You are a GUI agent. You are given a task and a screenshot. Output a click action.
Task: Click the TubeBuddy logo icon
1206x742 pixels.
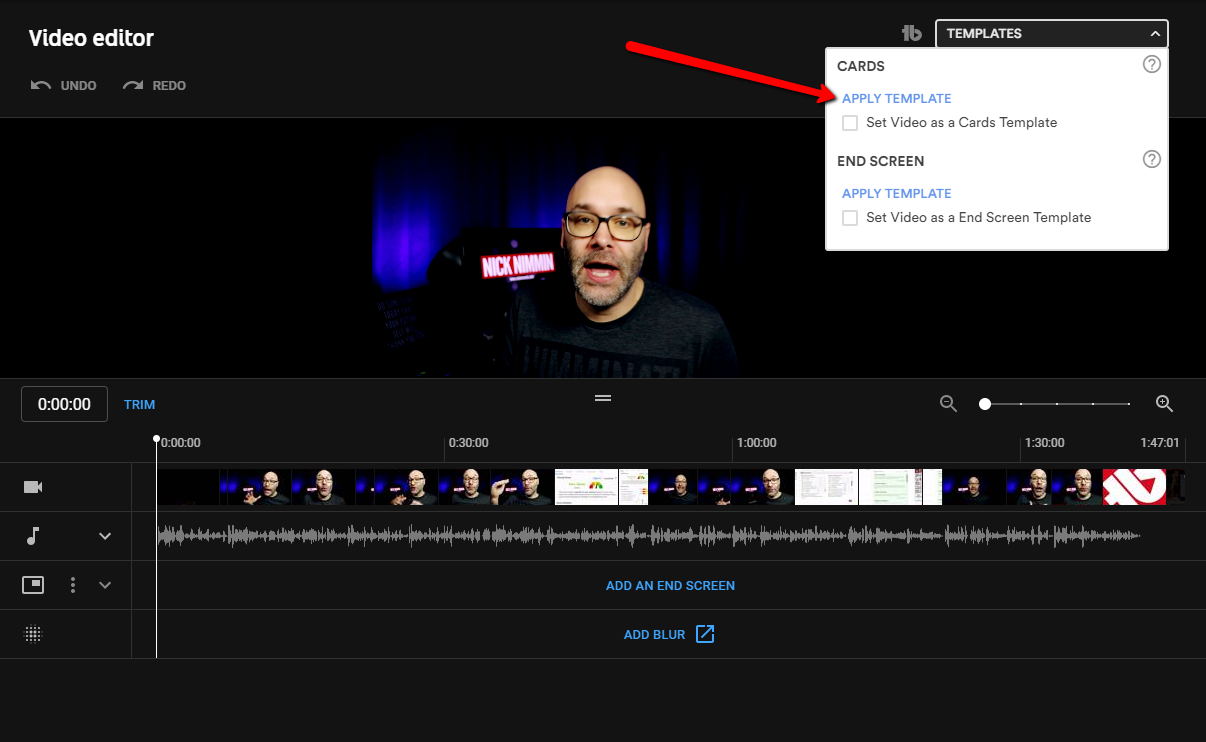point(911,33)
